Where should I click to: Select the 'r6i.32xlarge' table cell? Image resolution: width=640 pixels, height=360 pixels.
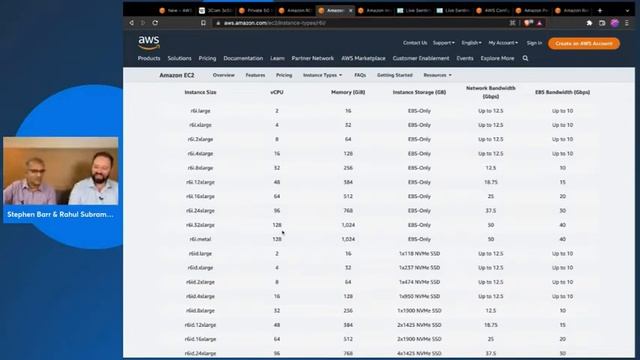(x=200, y=225)
